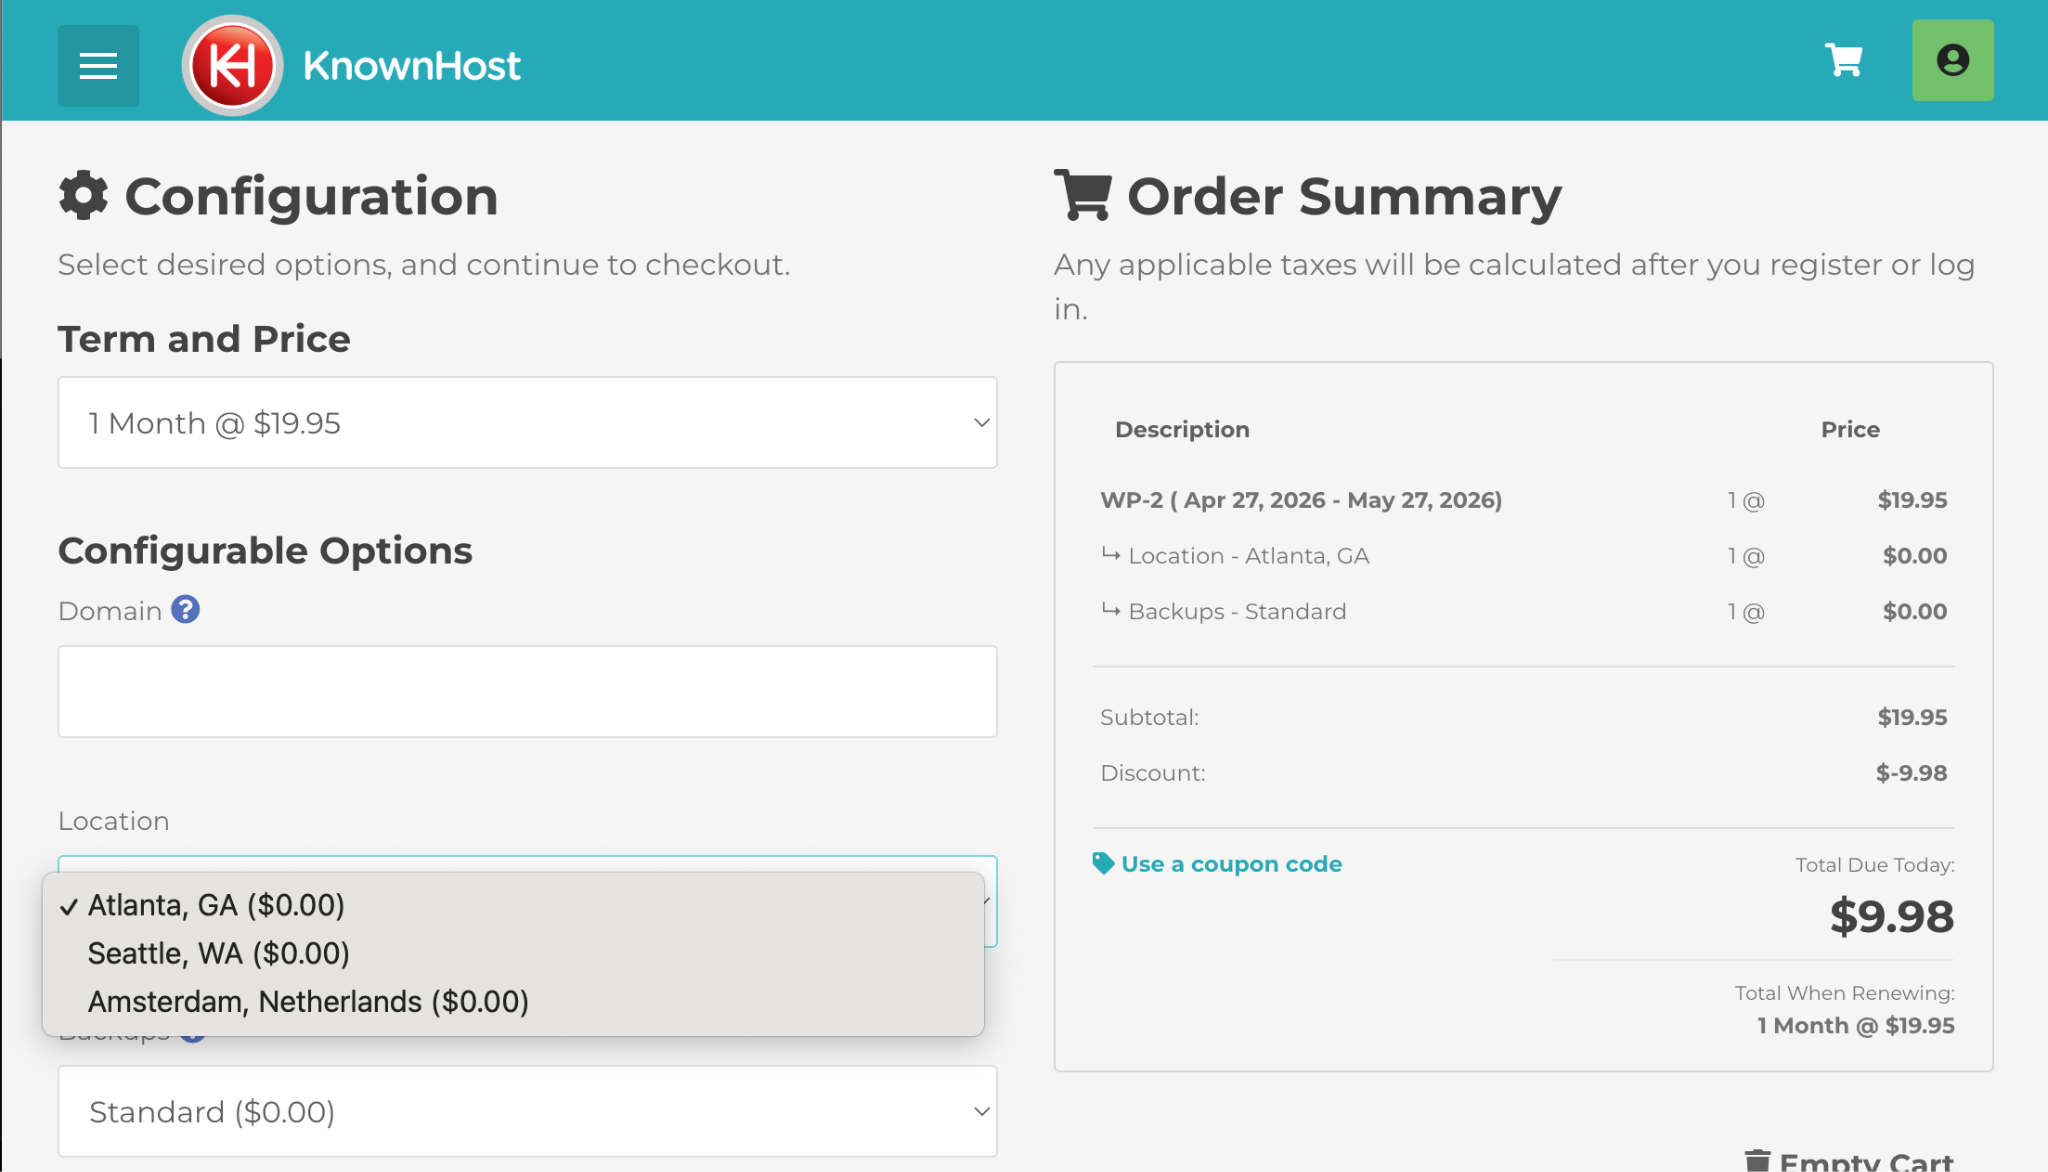Click the KnownHost round logo

coord(232,66)
